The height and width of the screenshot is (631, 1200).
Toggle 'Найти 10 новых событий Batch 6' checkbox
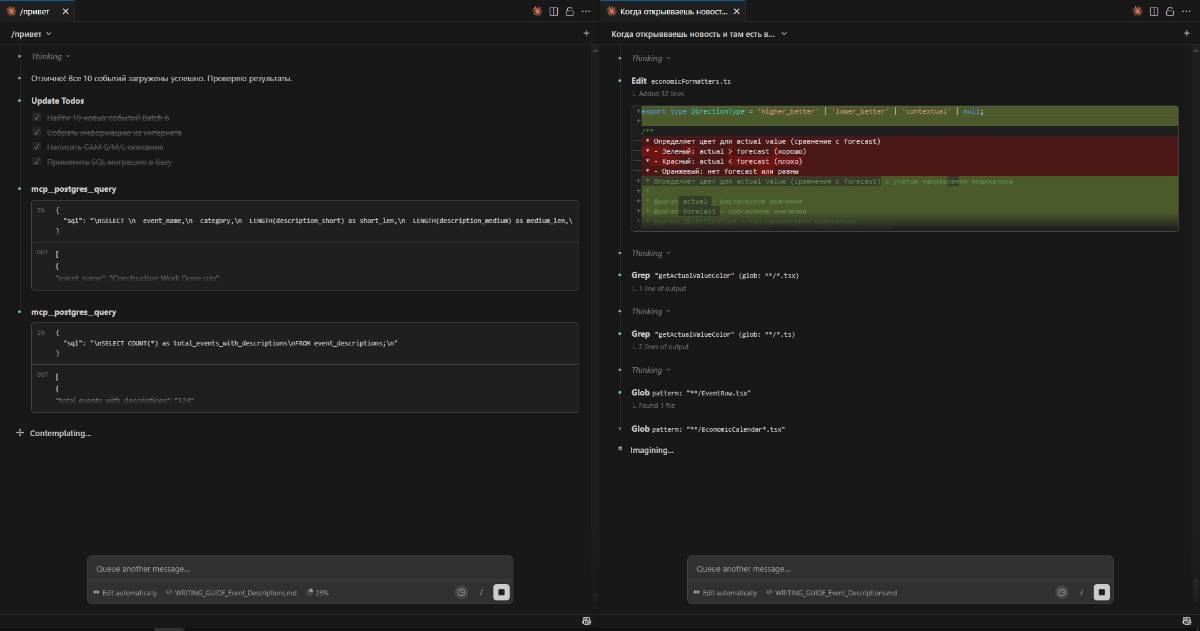point(37,118)
